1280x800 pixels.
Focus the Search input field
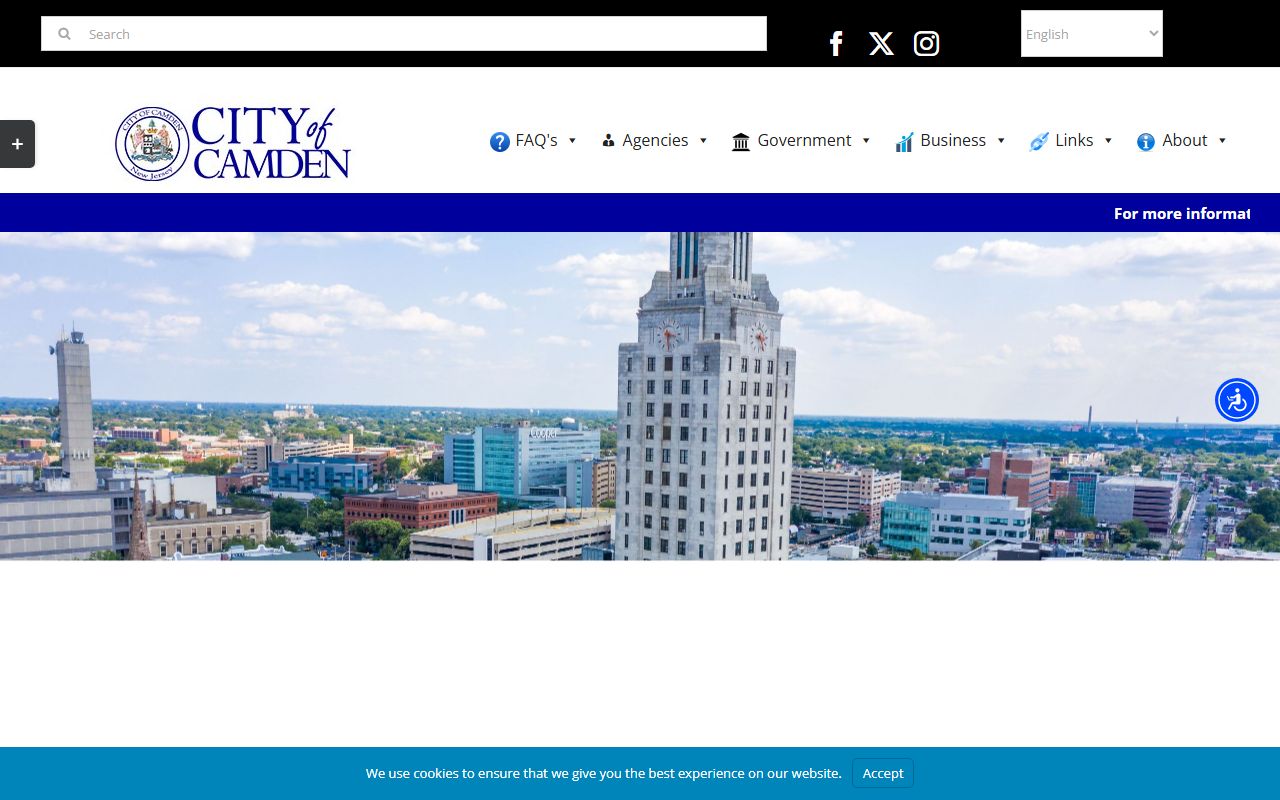pyautogui.click(x=404, y=34)
